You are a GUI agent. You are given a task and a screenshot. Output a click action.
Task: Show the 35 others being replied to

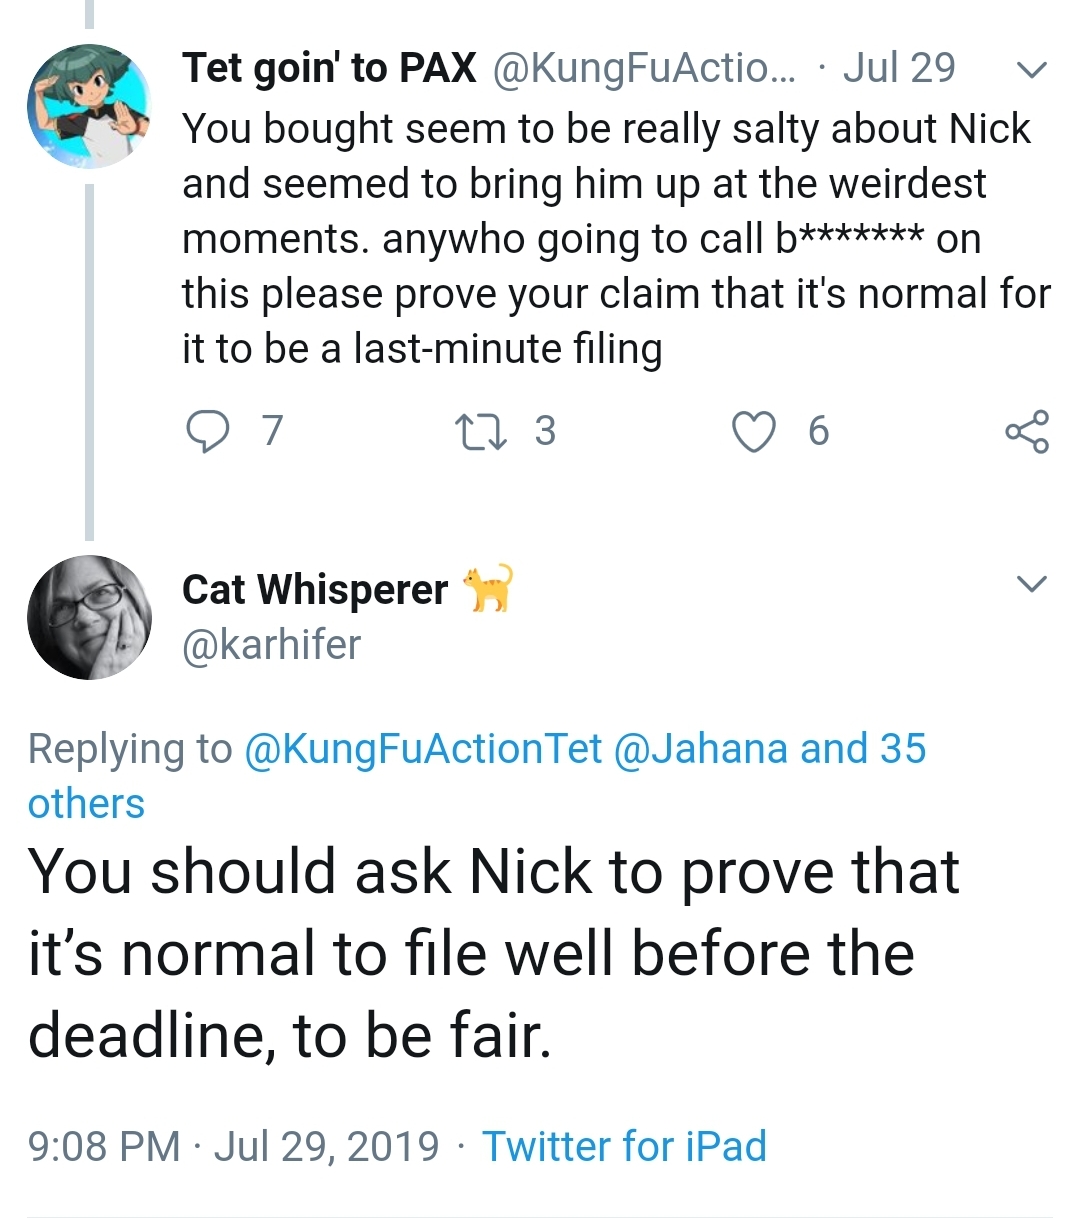tap(477, 776)
